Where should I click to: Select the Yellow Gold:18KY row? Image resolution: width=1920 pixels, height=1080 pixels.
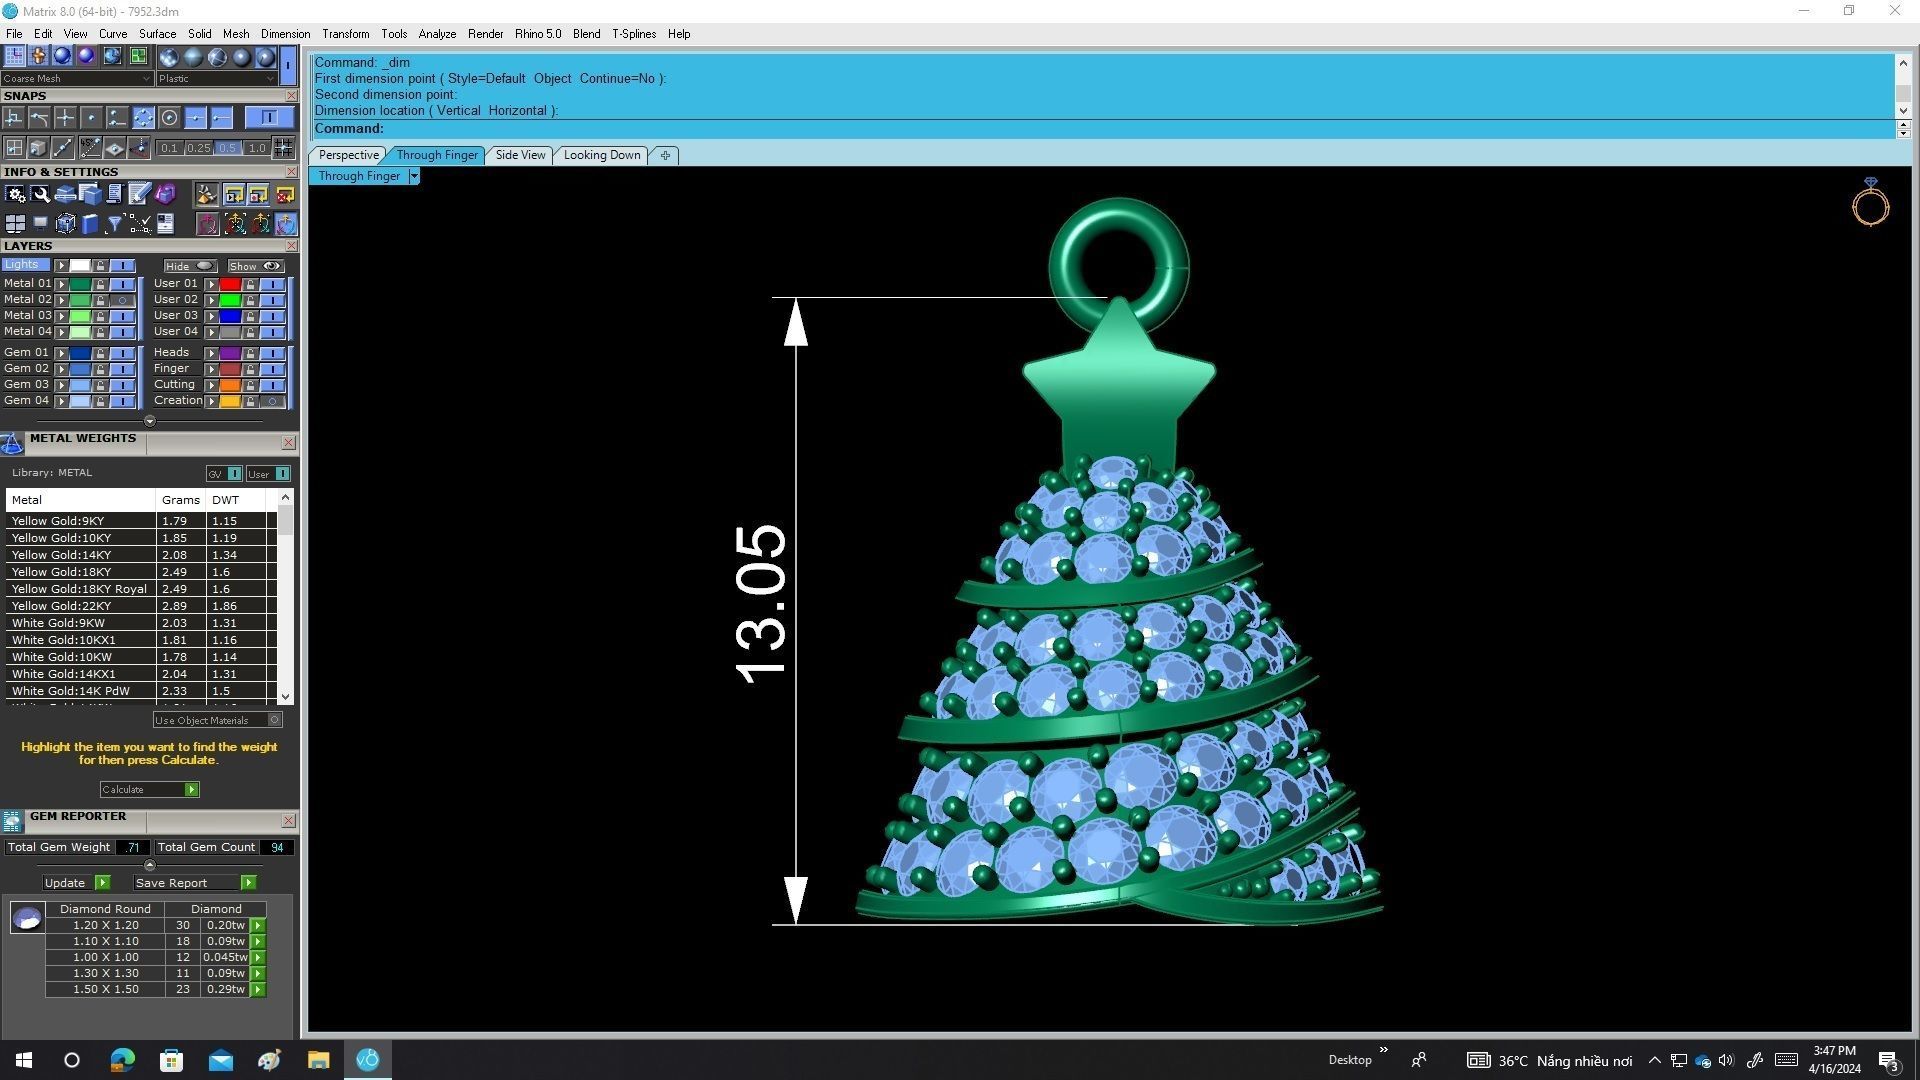[141, 572]
